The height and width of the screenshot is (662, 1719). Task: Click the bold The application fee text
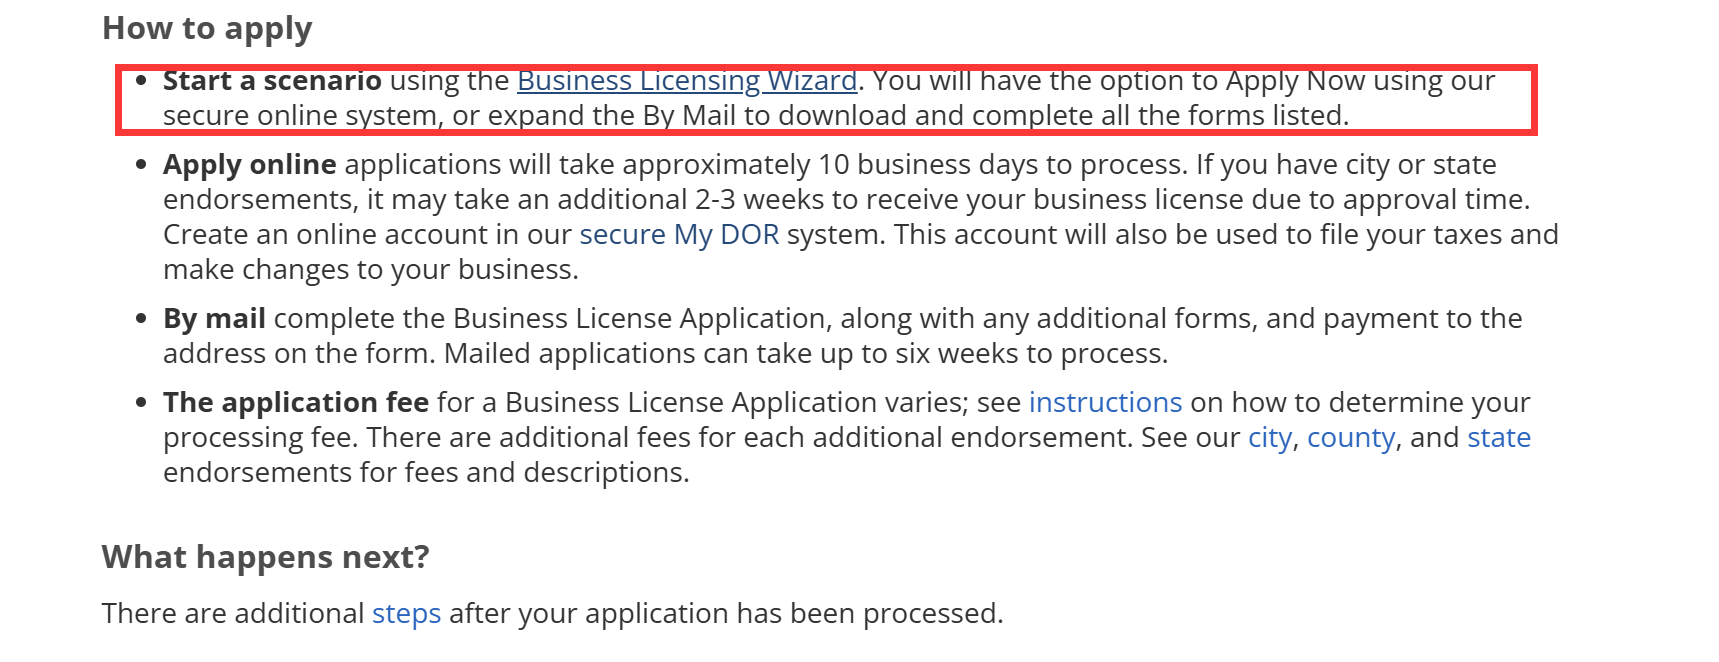point(296,403)
